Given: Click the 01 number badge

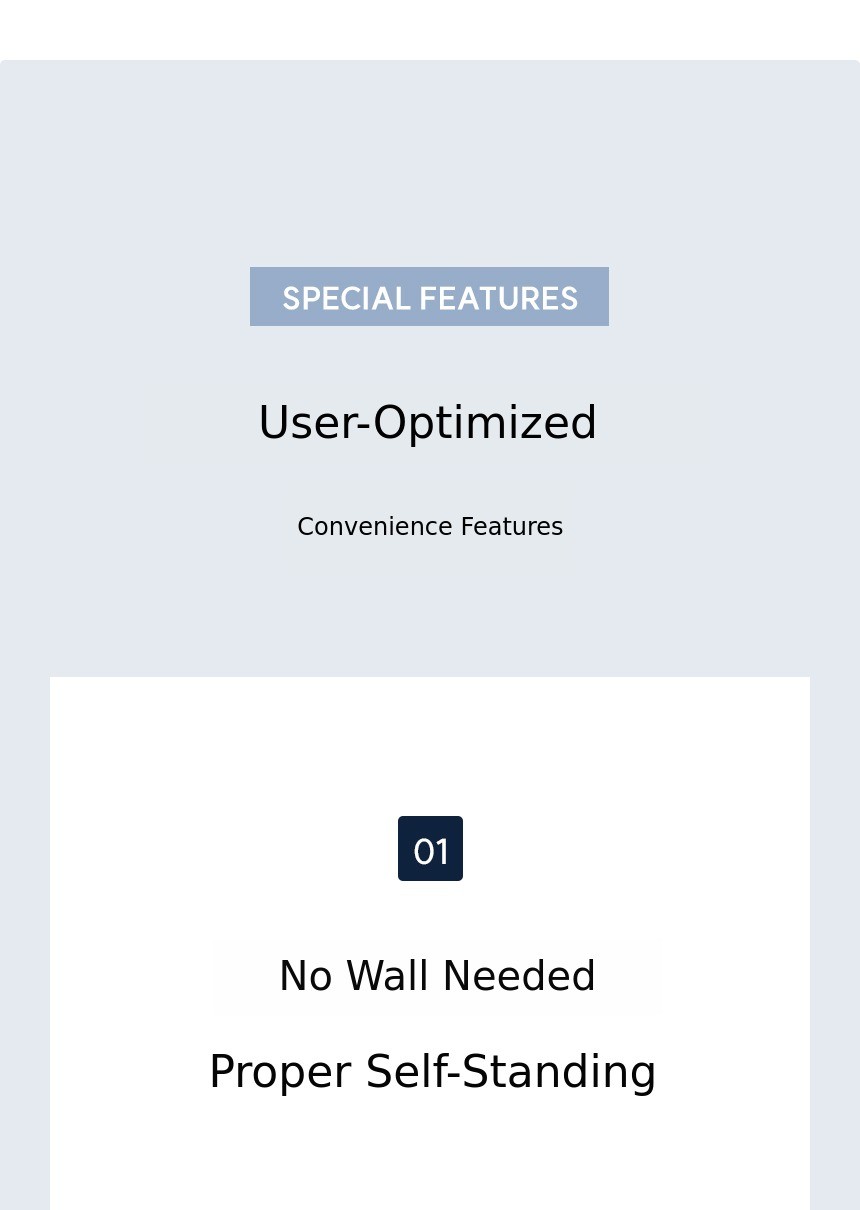Looking at the screenshot, I should (430, 849).
